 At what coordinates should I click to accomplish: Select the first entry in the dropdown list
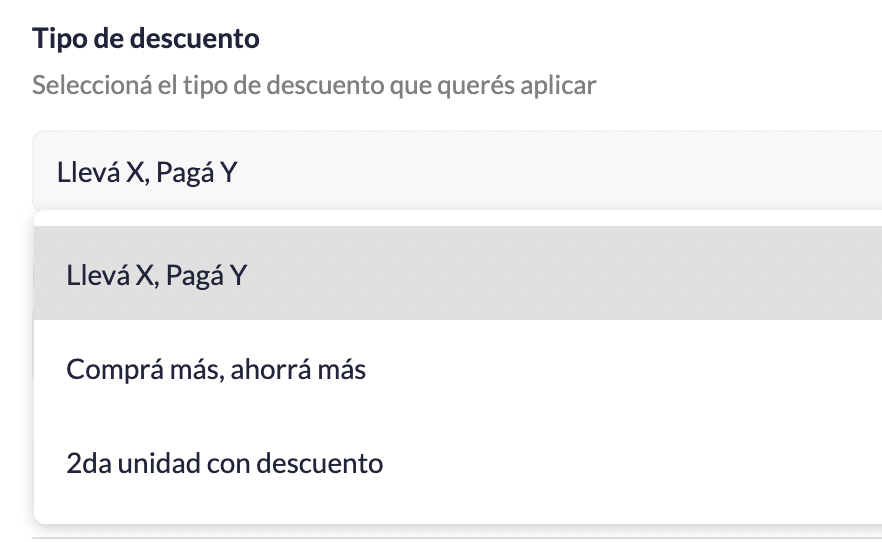pos(156,275)
